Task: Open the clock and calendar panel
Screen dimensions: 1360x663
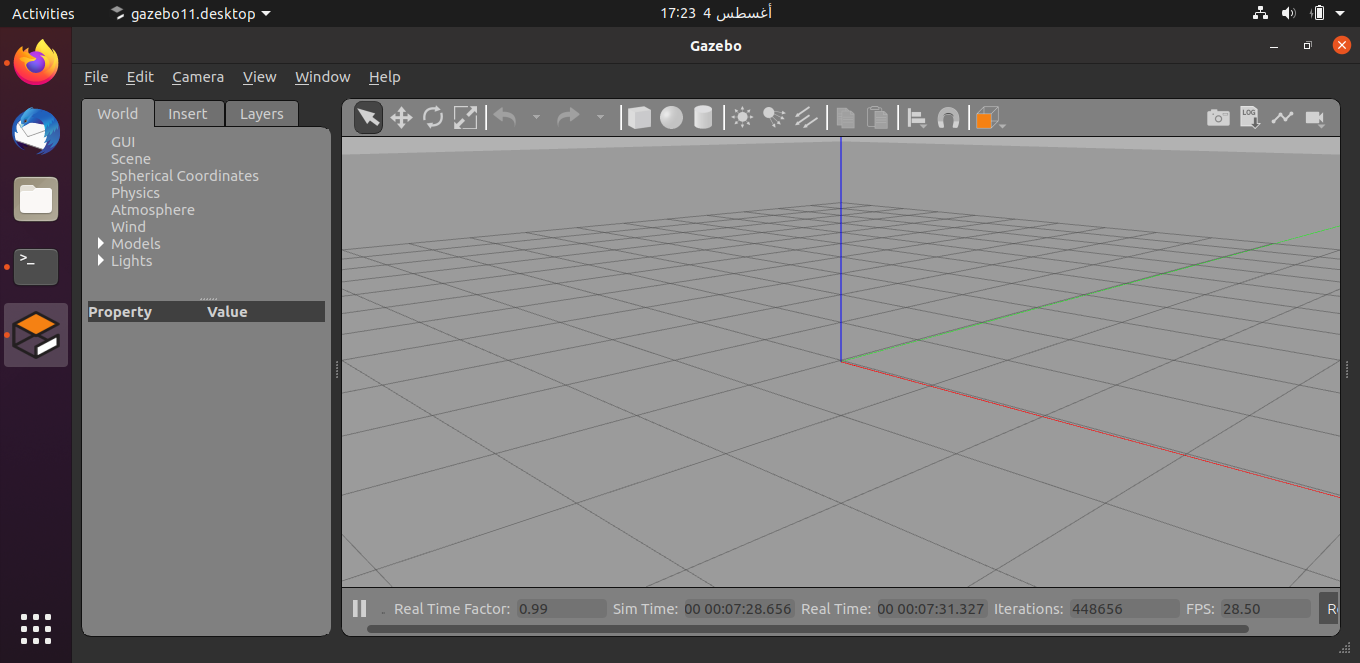Action: coord(716,13)
